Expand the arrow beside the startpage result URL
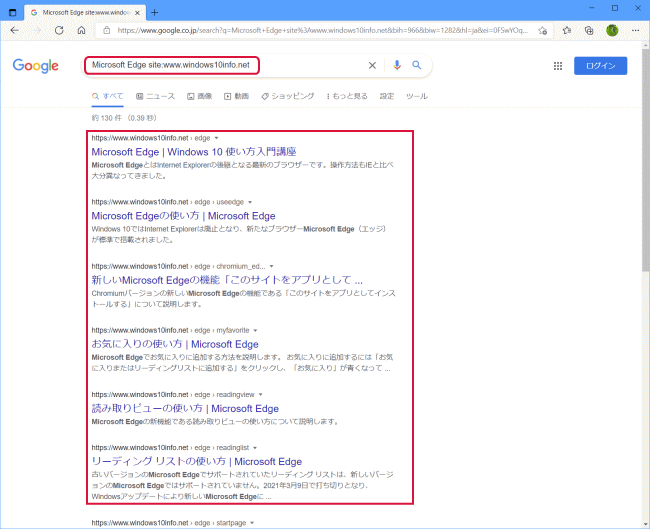The height and width of the screenshot is (529, 650). pos(252,523)
